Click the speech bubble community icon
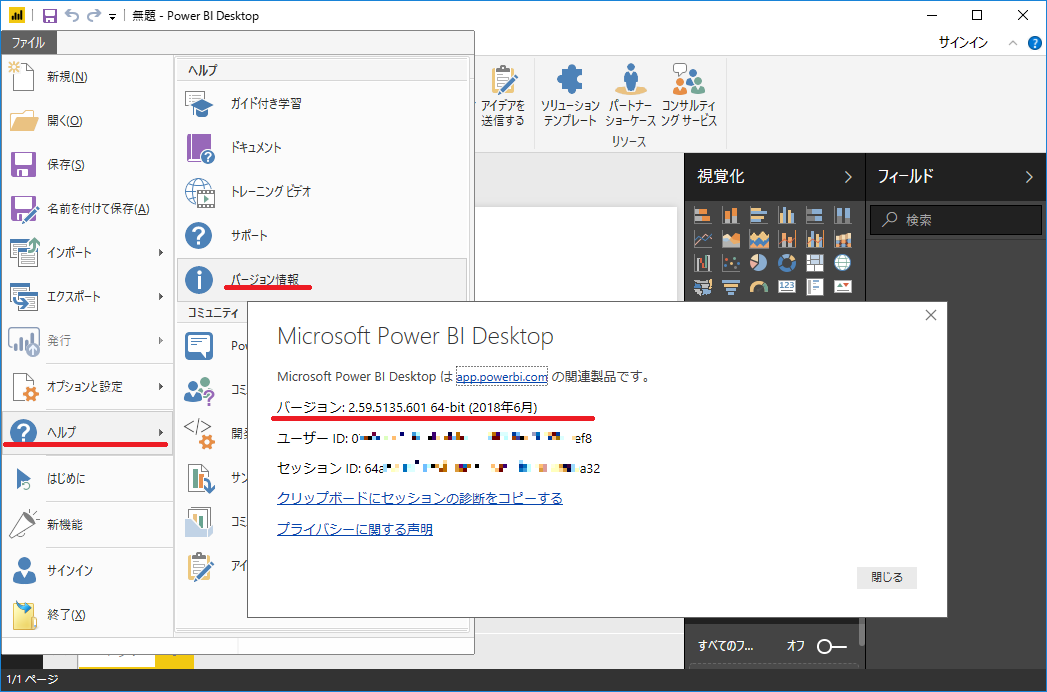 coord(199,346)
